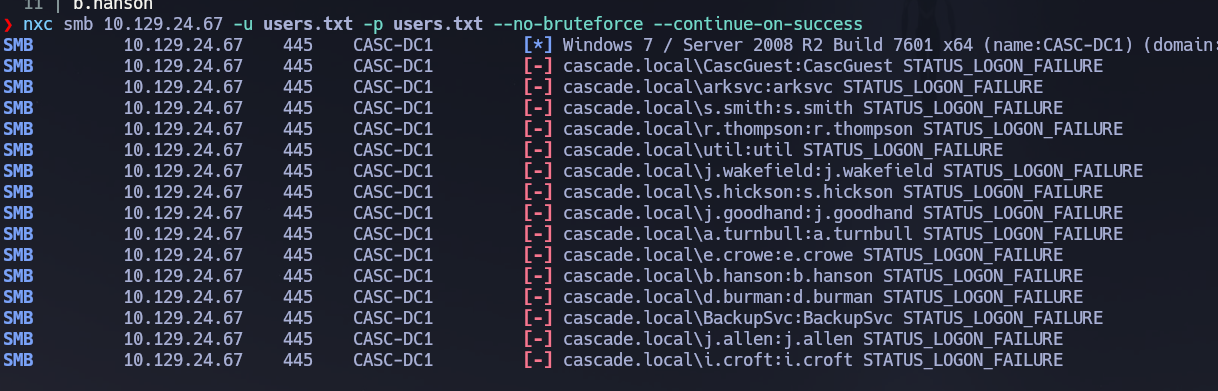Click the [-] failure marker on s.smith line
Image resolution: width=1218 pixels, height=391 pixels.
click(538, 108)
